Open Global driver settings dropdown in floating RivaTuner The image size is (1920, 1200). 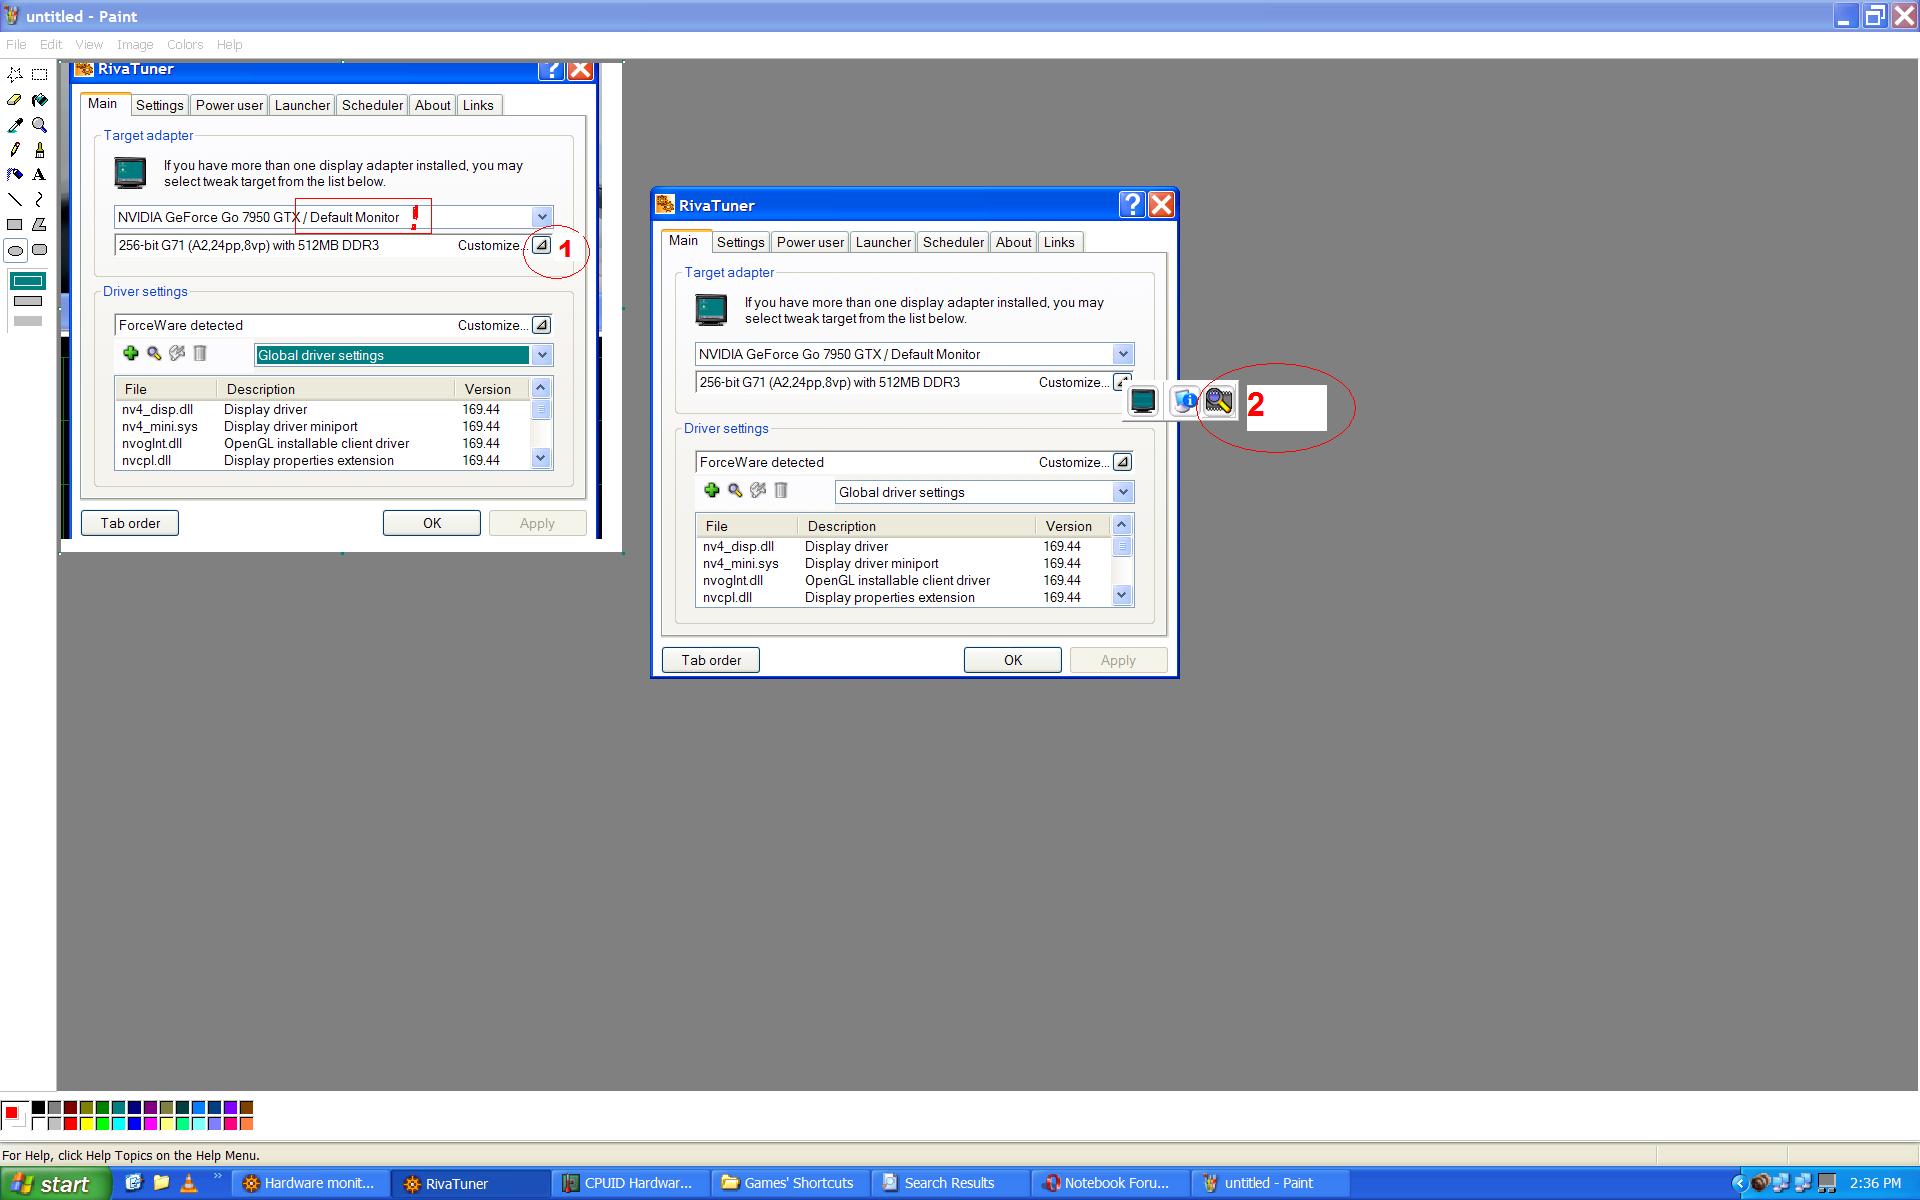pyautogui.click(x=1123, y=492)
